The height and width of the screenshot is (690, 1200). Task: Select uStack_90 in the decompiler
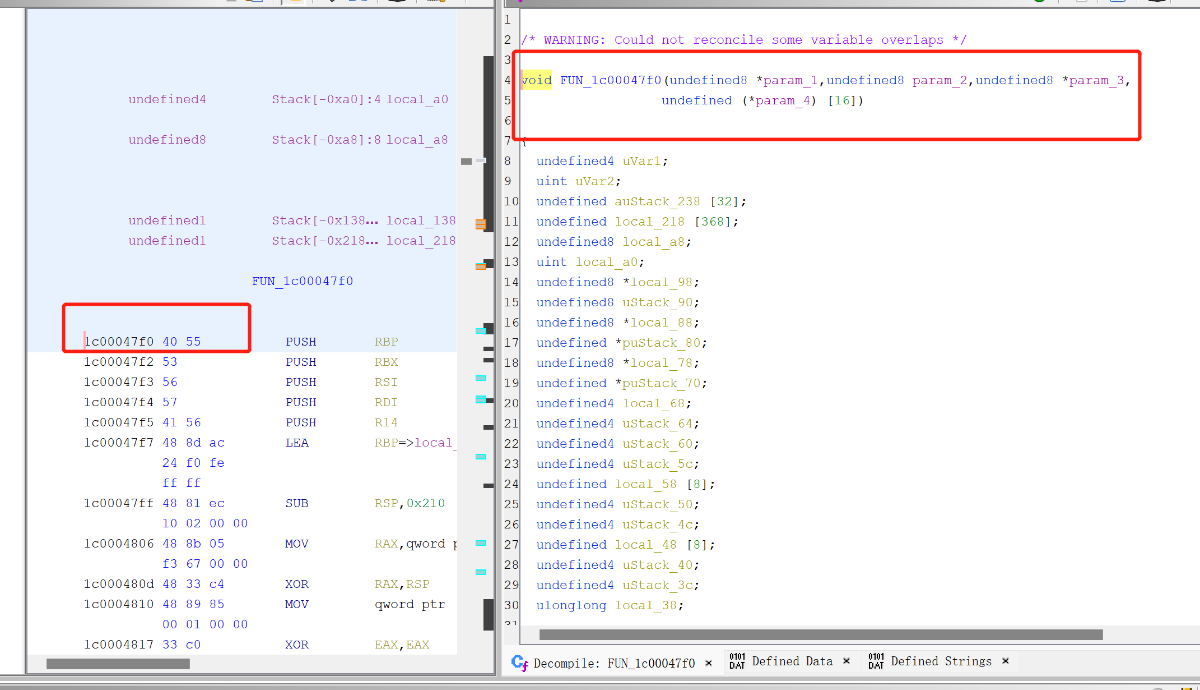coord(661,302)
